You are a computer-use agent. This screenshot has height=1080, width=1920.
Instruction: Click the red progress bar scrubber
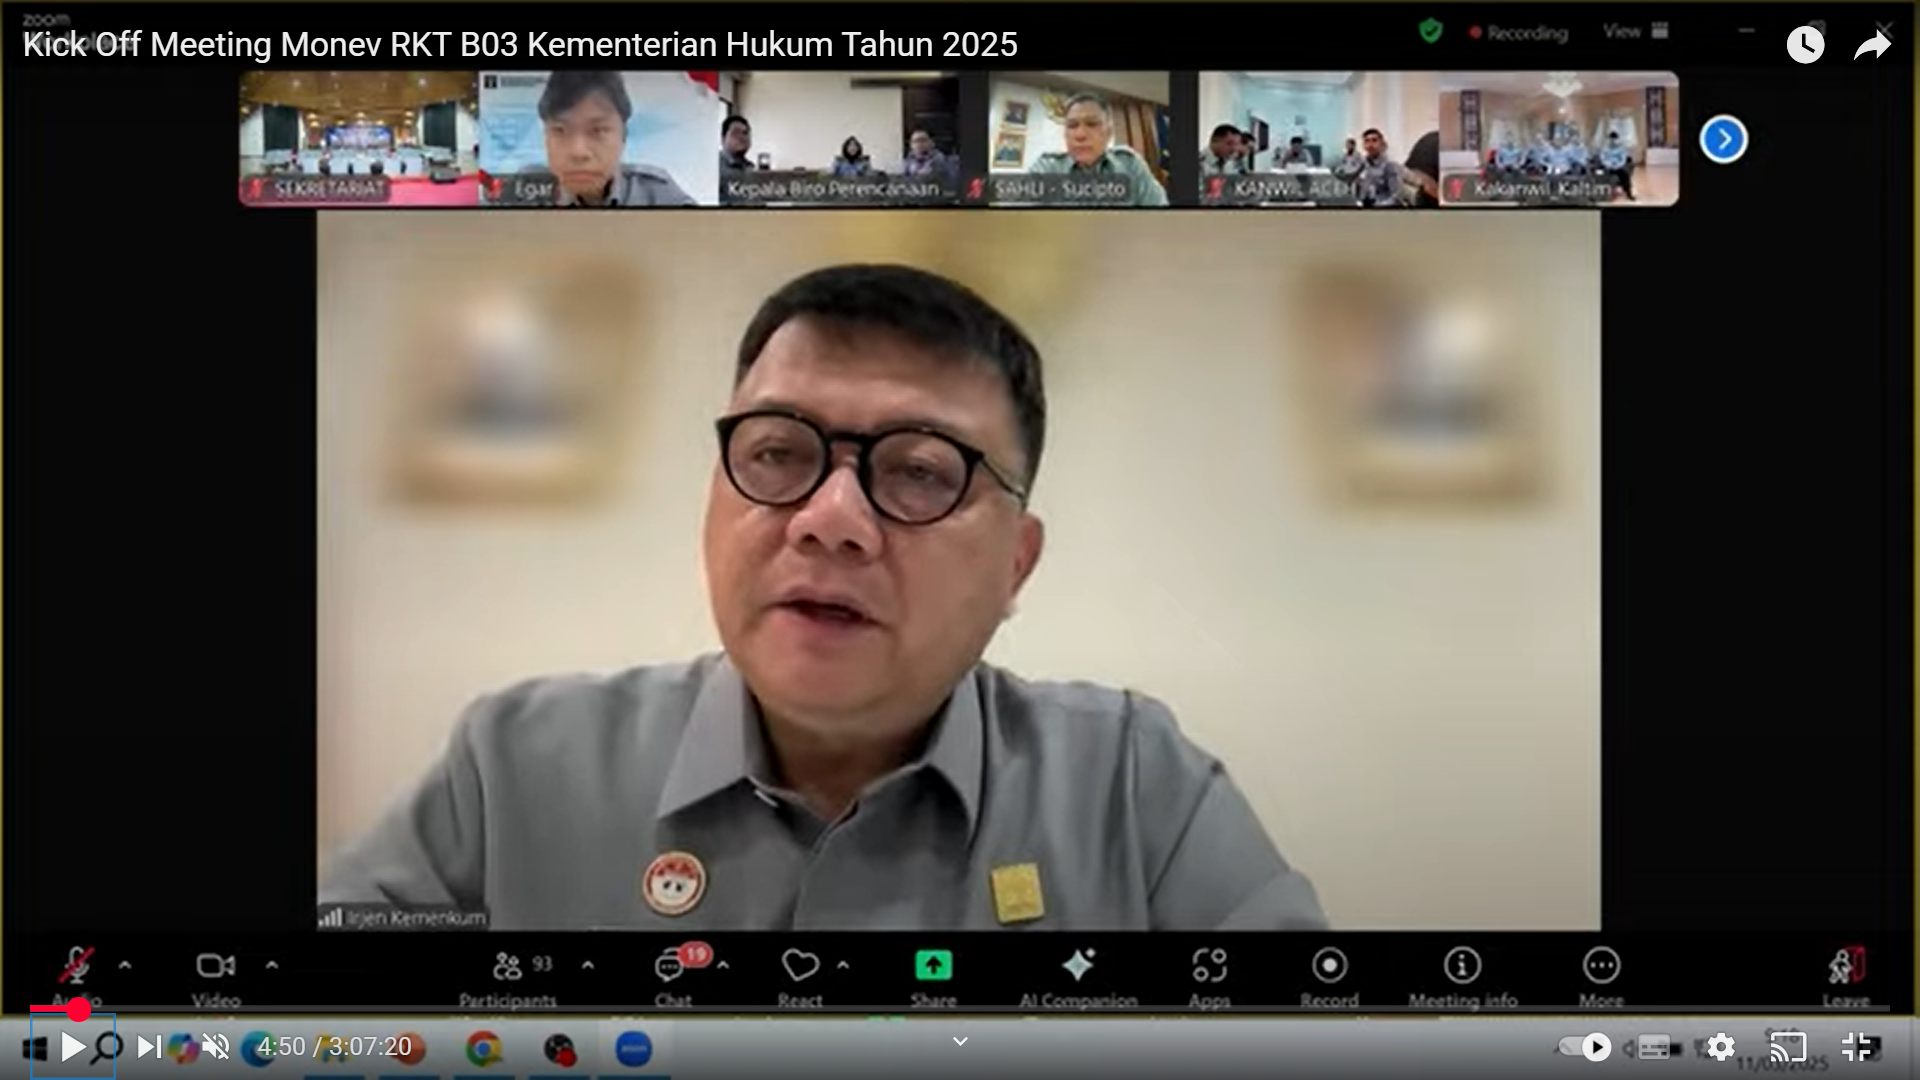click(x=79, y=1010)
